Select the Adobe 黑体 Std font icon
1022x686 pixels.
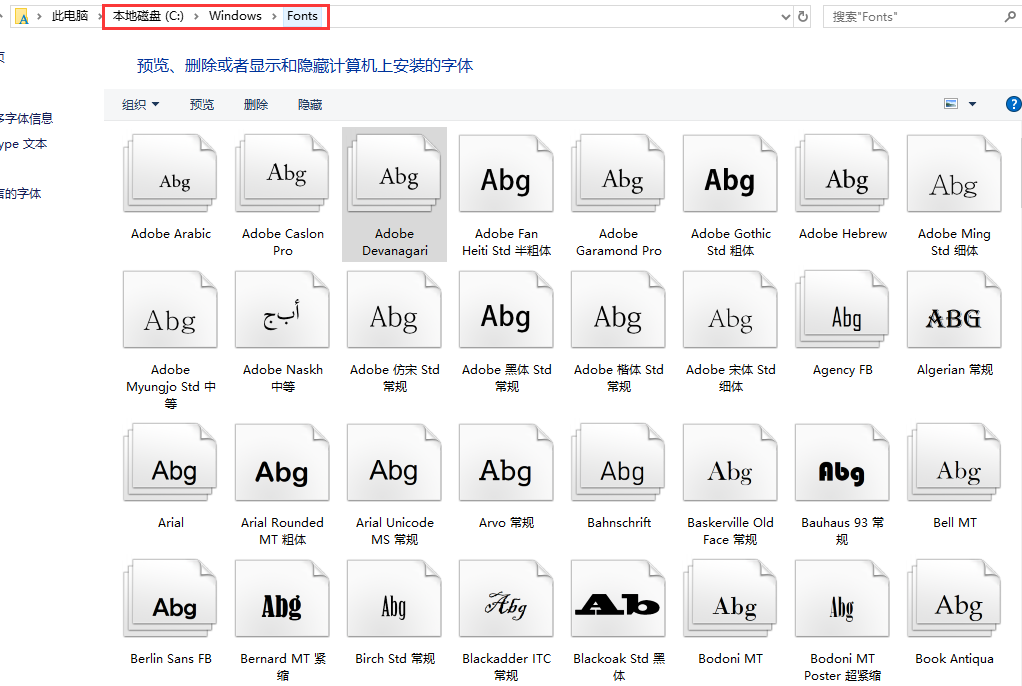(506, 310)
